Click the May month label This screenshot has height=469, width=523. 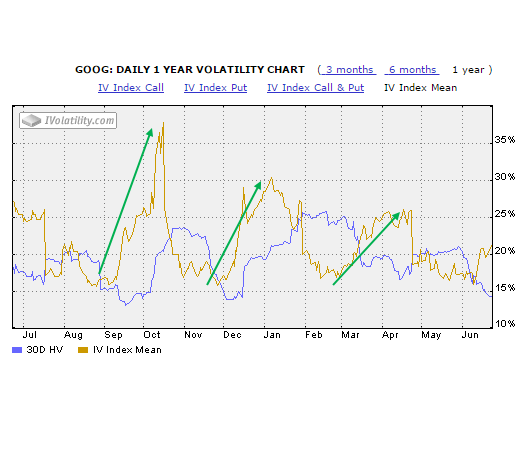[x=431, y=335]
